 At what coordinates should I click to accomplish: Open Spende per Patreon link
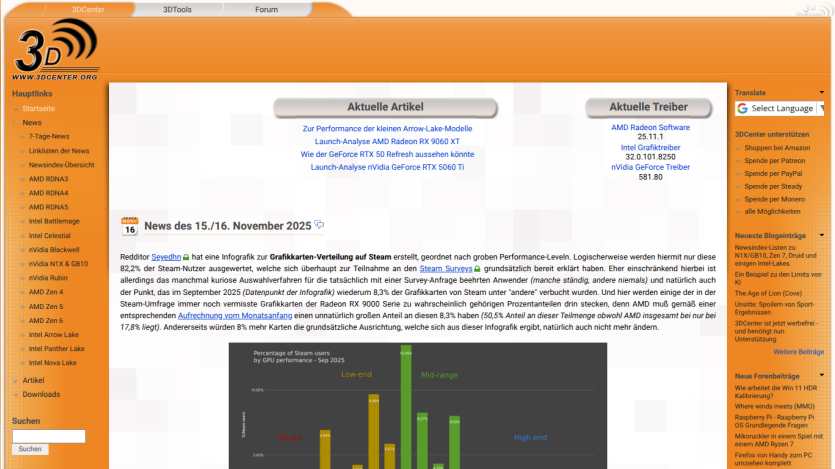coord(775,161)
